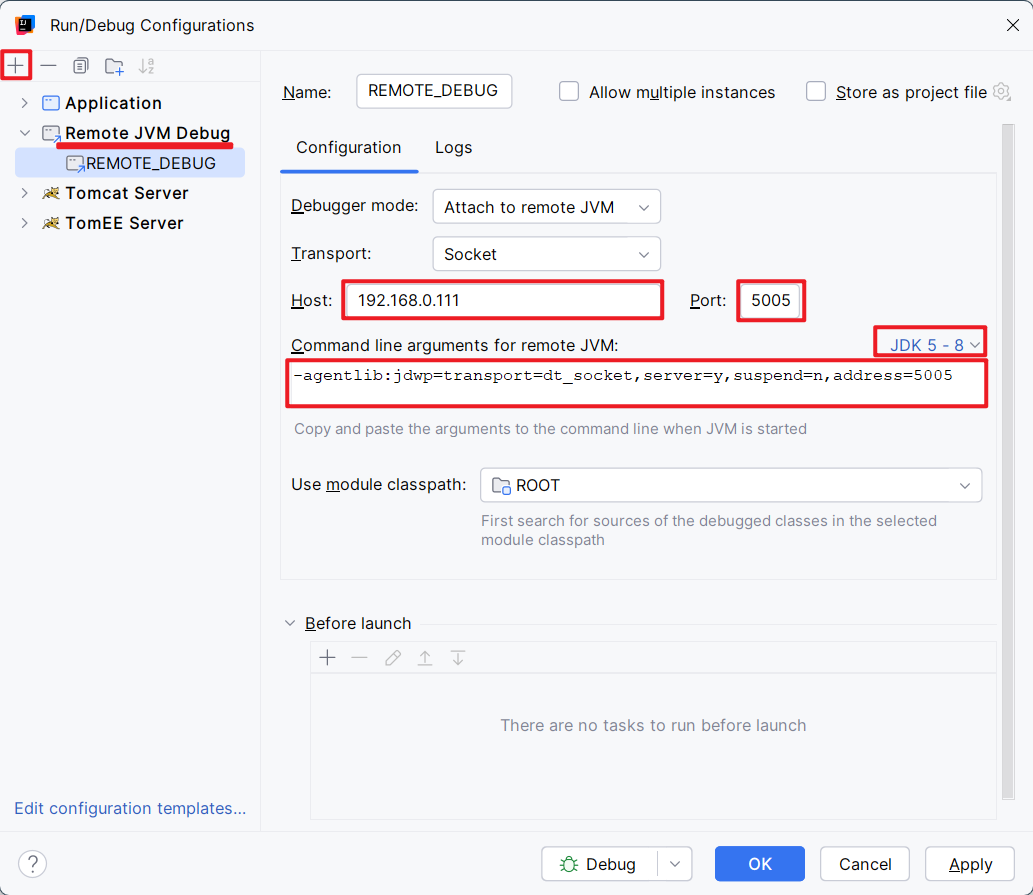Click the Create New Folder icon
This screenshot has width=1033, height=895.
(x=114, y=66)
